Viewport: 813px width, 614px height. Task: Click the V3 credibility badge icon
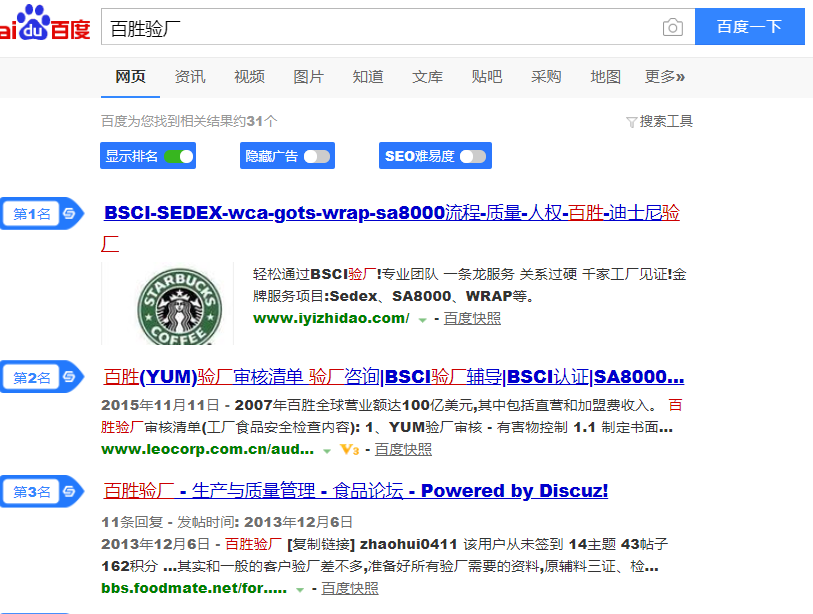pos(349,450)
